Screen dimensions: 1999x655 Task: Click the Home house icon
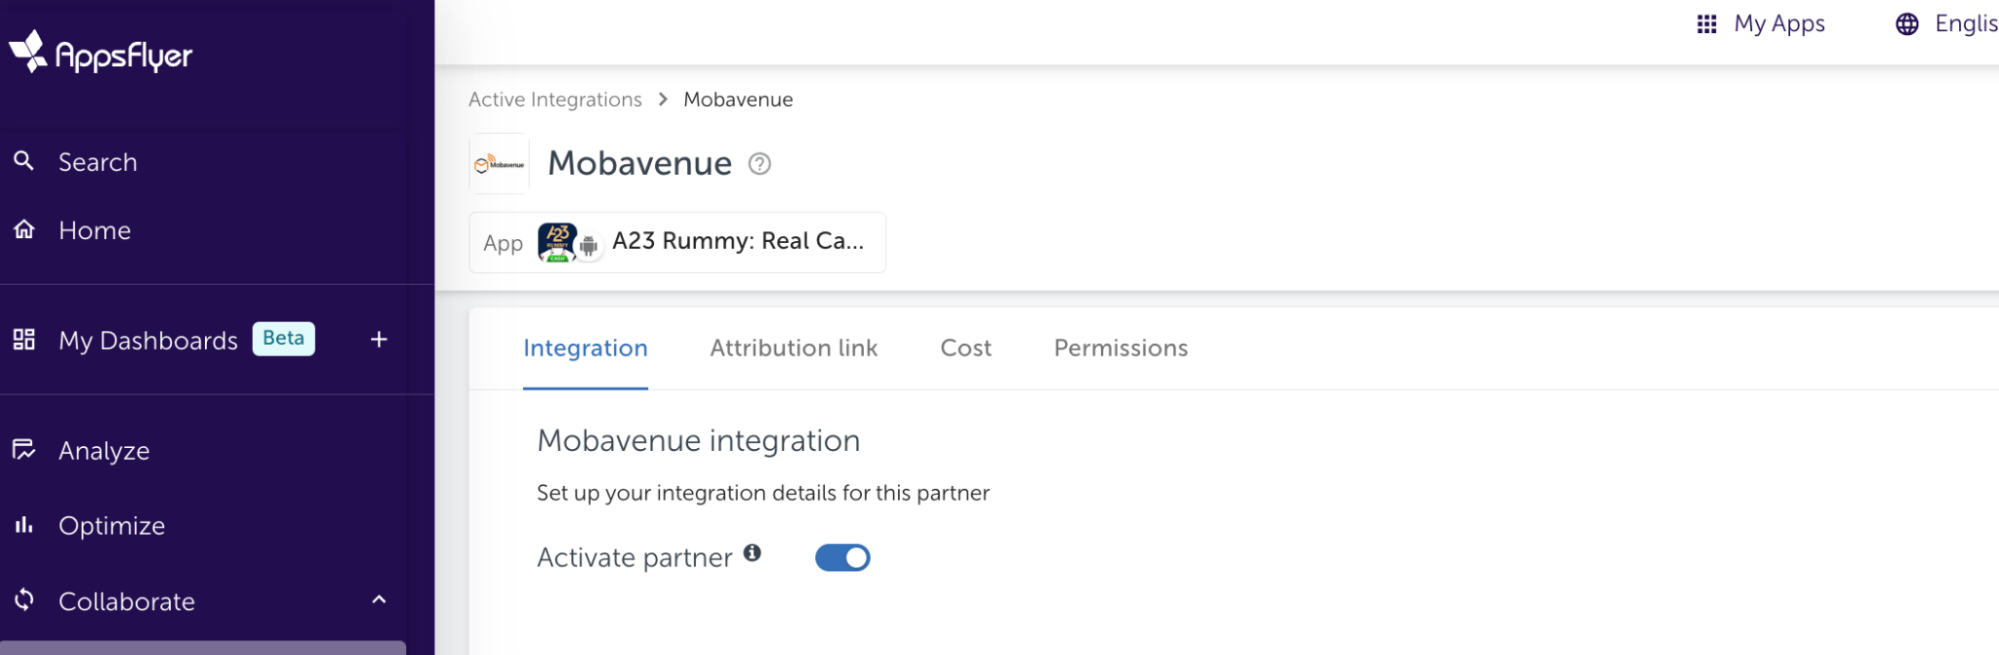(24, 230)
